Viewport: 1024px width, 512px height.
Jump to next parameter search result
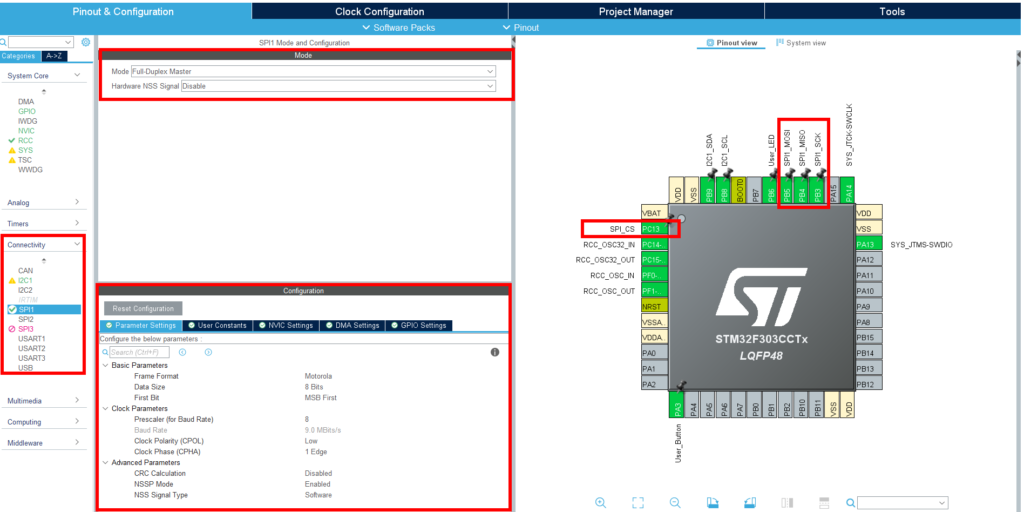click(x=208, y=352)
